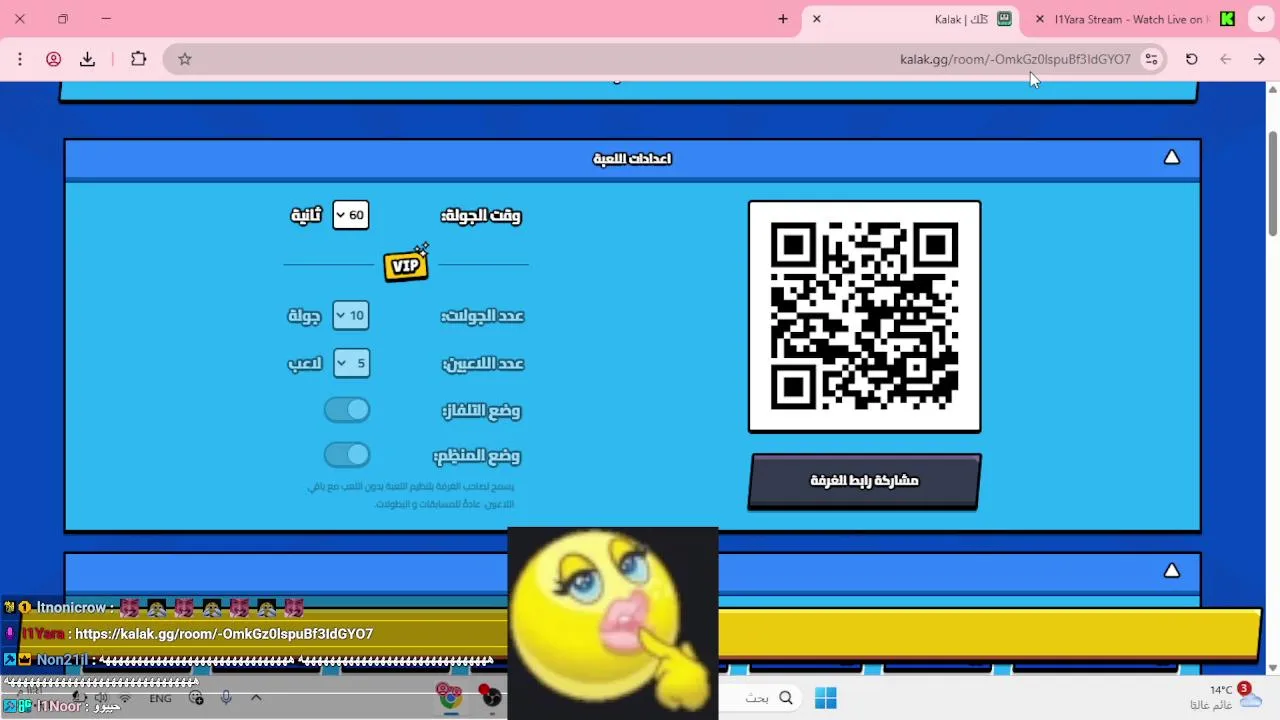The width and height of the screenshot is (1280, 720).
Task: Show hidden tray icons chevron
Action: pos(256,698)
